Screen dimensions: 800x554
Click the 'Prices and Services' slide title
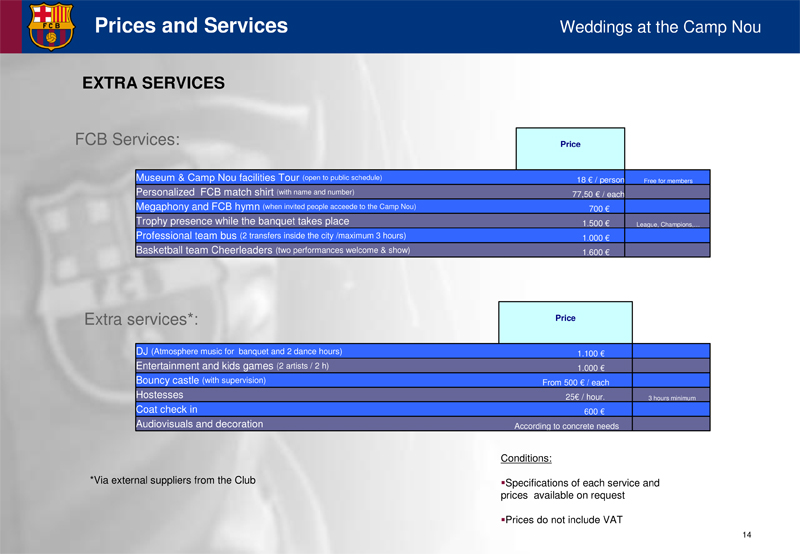point(191,26)
